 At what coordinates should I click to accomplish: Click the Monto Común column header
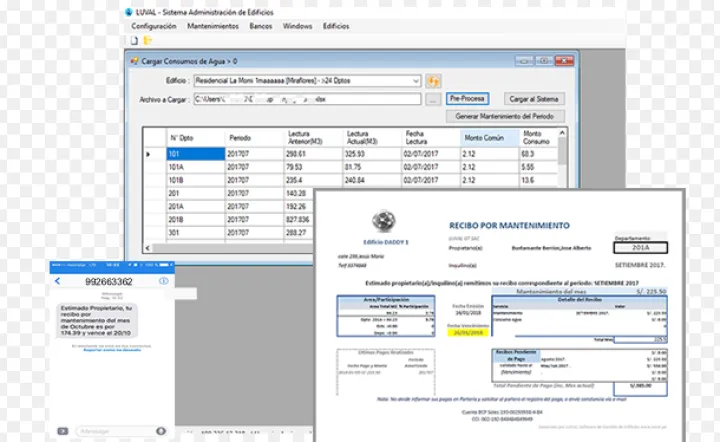[x=489, y=138]
